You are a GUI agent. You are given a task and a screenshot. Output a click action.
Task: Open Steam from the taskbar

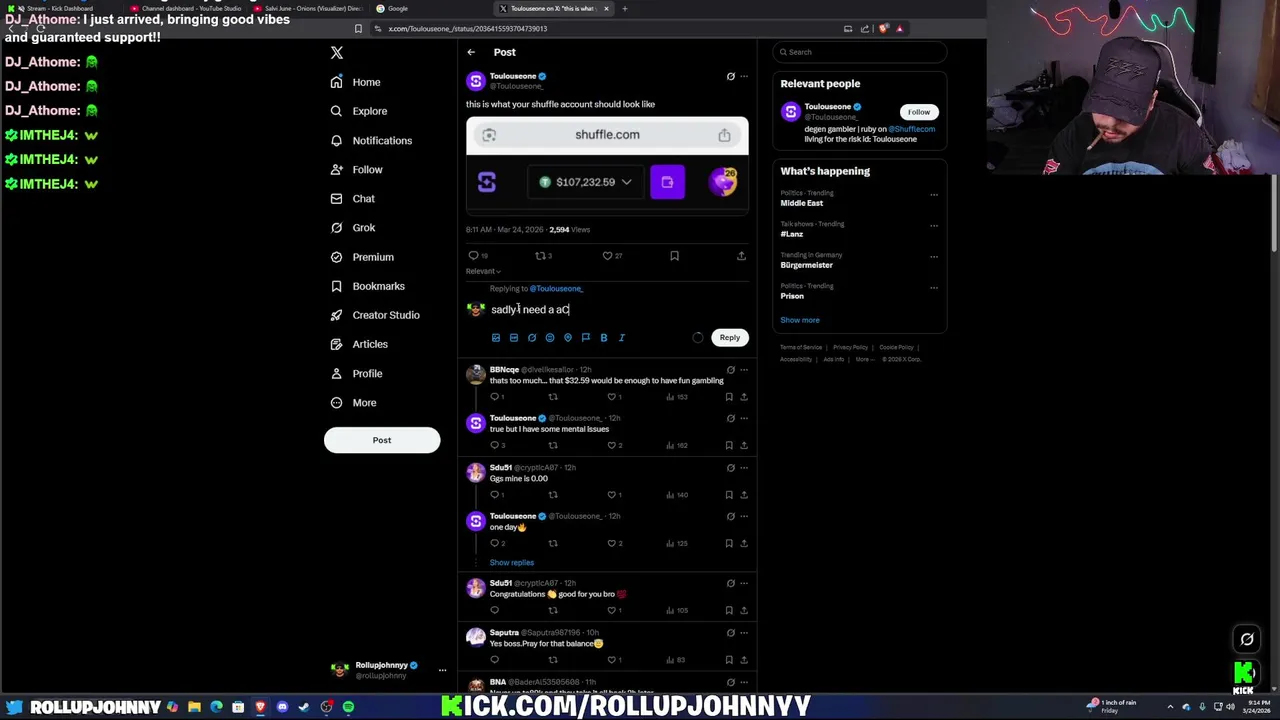(x=304, y=707)
